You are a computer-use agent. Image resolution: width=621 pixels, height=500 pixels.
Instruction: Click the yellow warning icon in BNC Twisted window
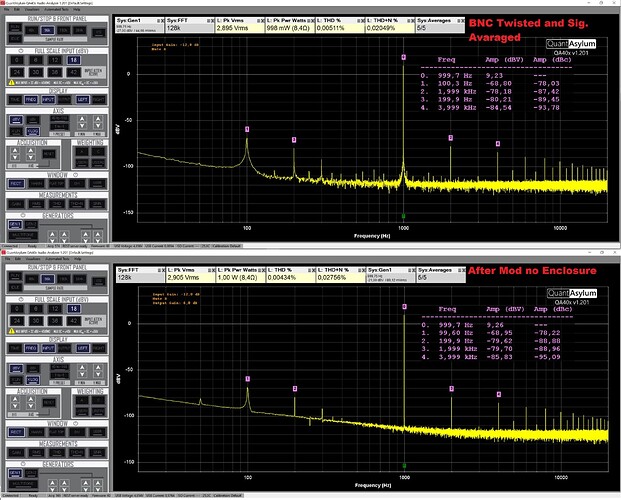[11, 82]
